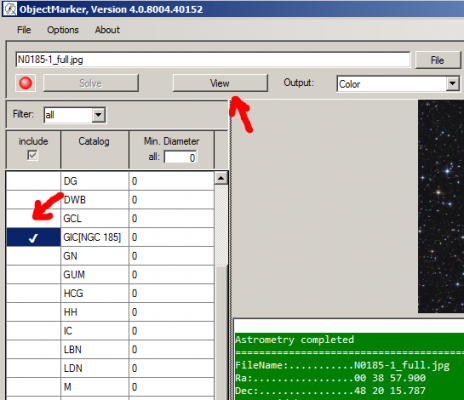Click the file name field N0185-1_full.jpg

click(212, 60)
